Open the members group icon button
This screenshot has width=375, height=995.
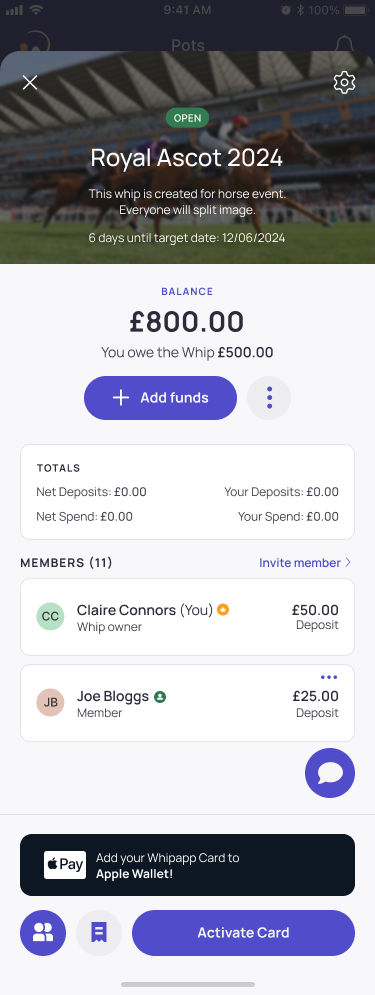coord(43,933)
